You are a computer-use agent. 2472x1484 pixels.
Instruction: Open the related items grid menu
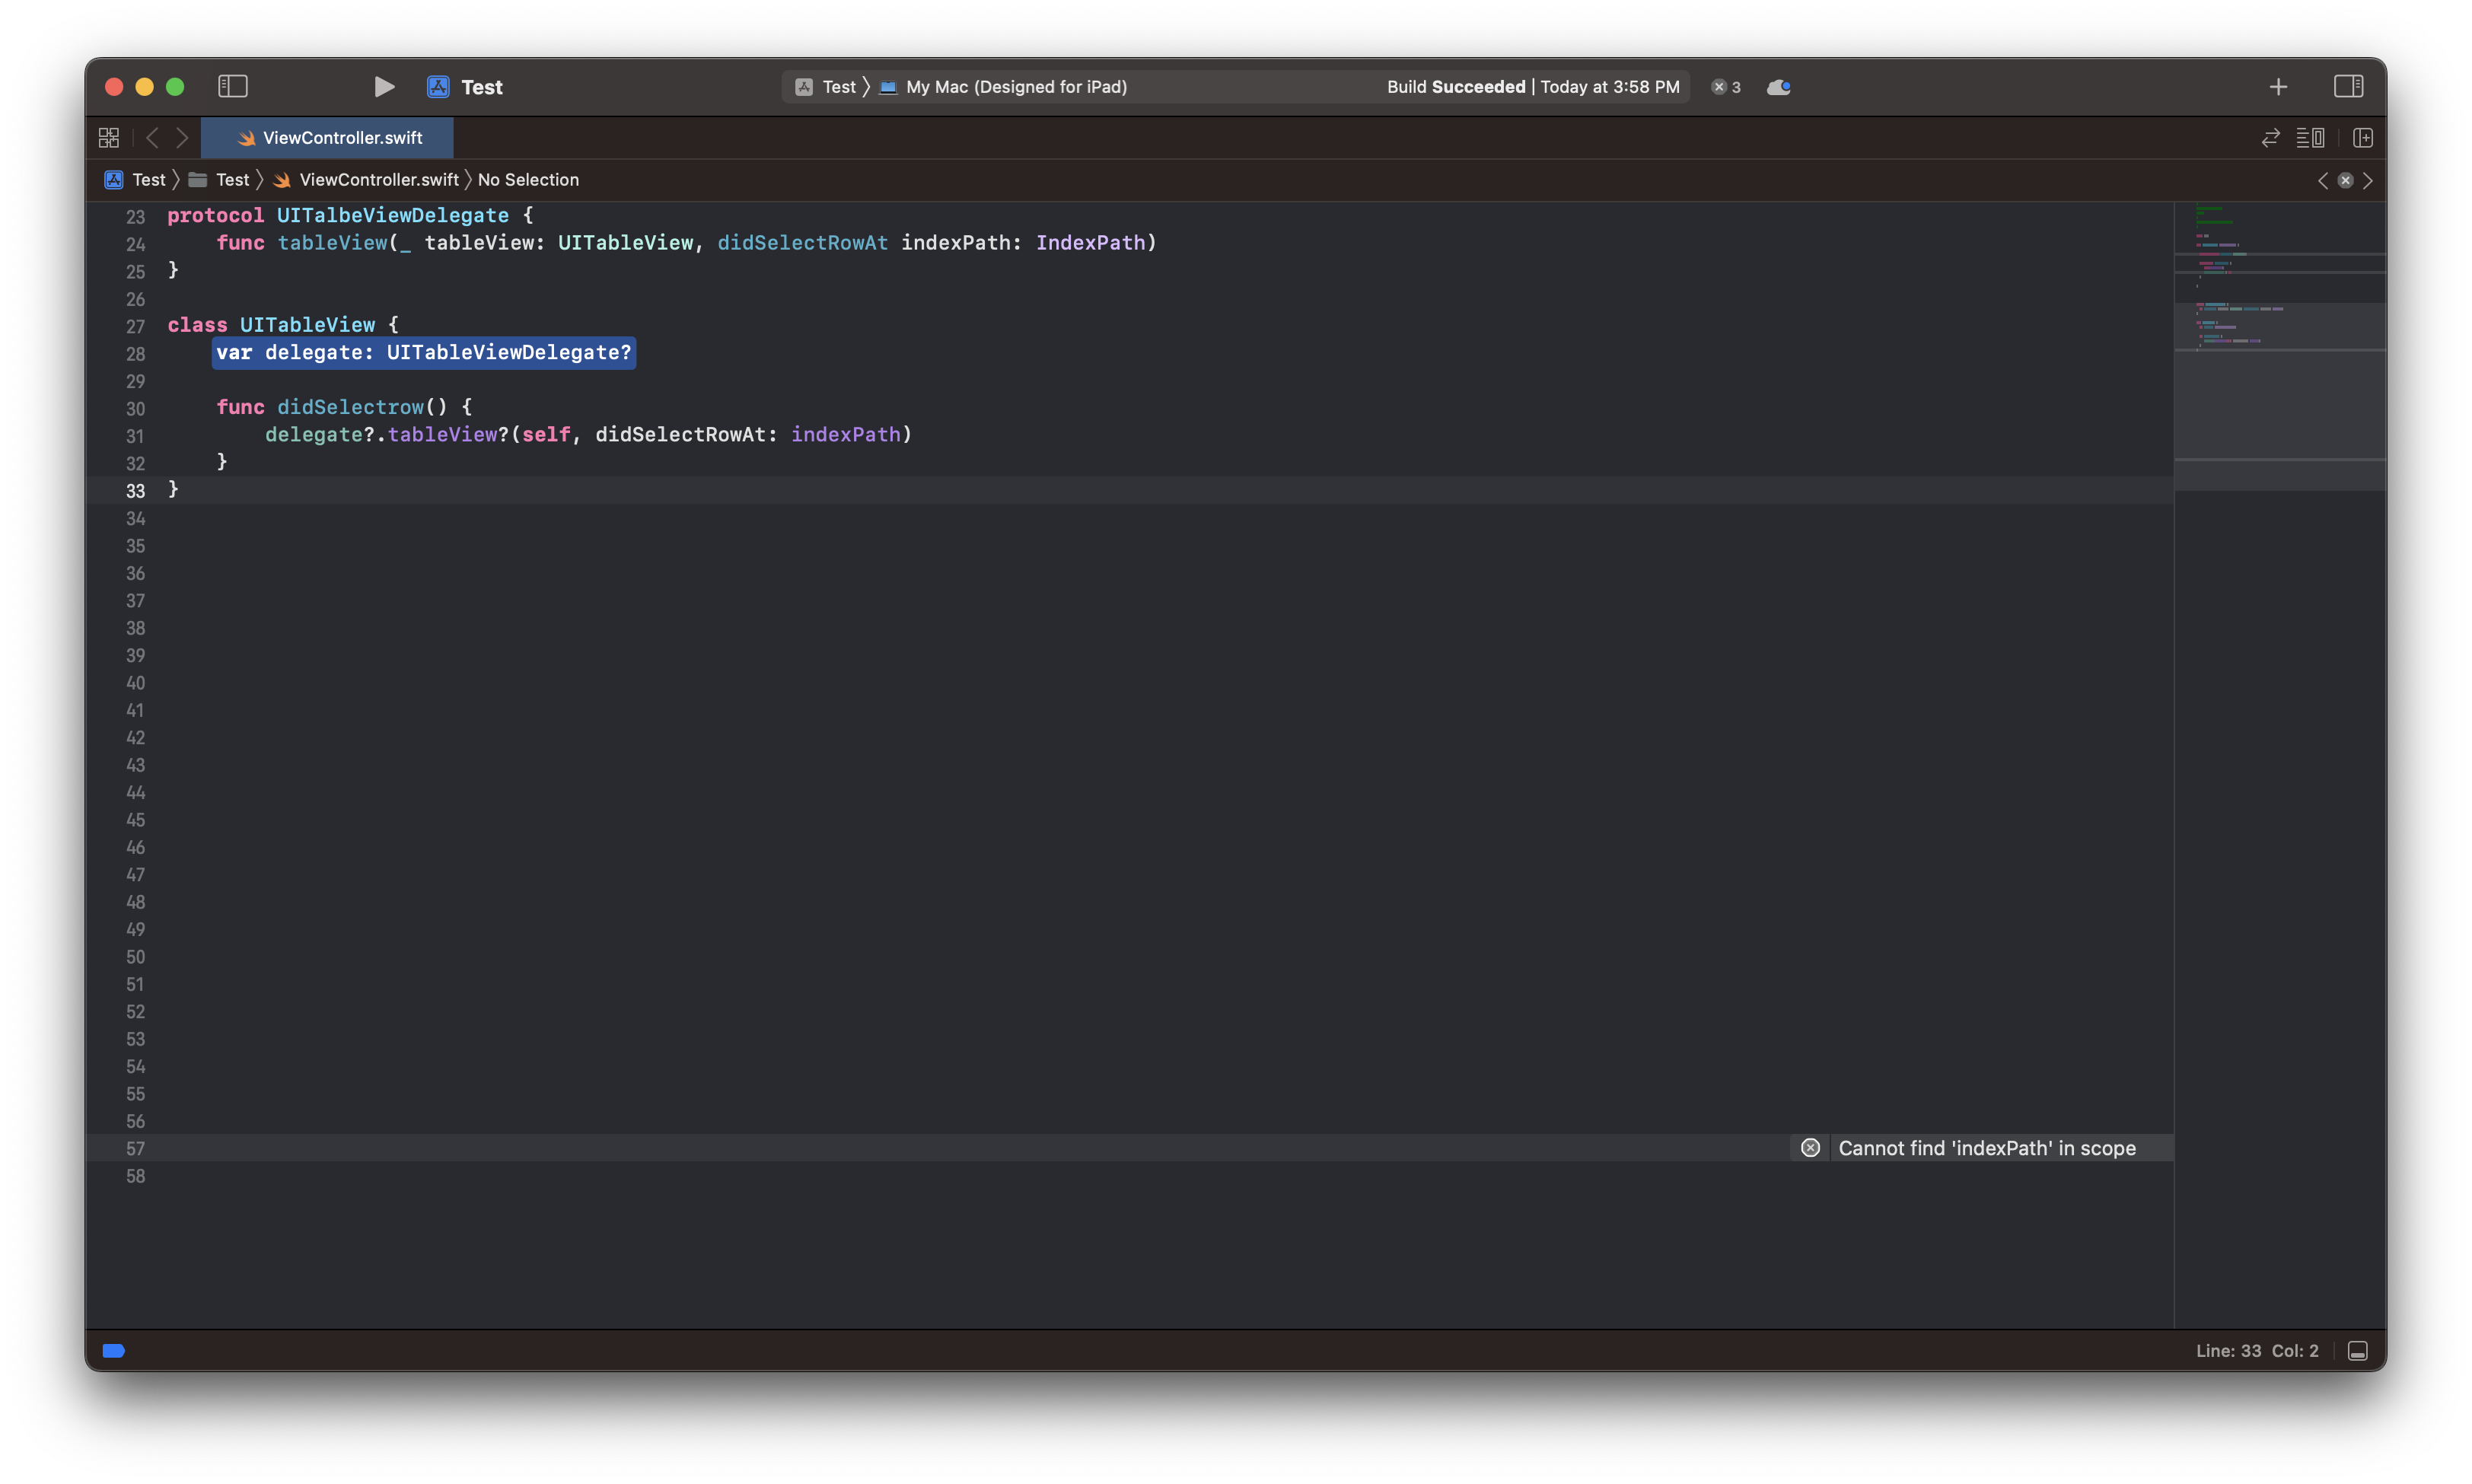coord(109,138)
